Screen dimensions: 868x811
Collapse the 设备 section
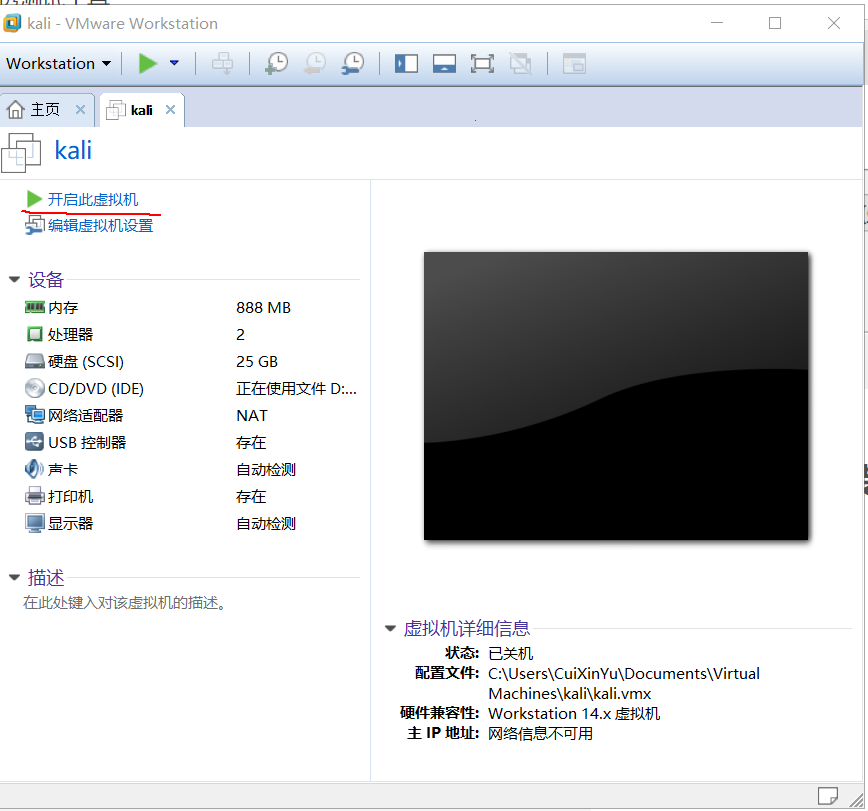click(14, 280)
